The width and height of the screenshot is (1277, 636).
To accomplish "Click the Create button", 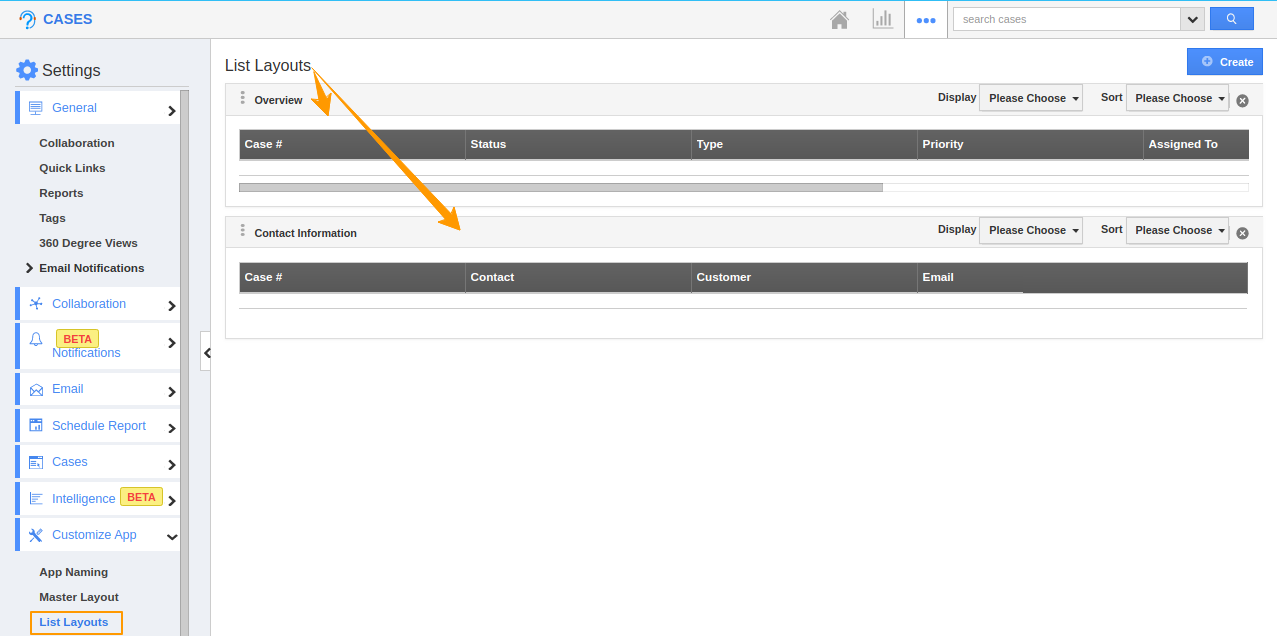I will pos(1225,62).
